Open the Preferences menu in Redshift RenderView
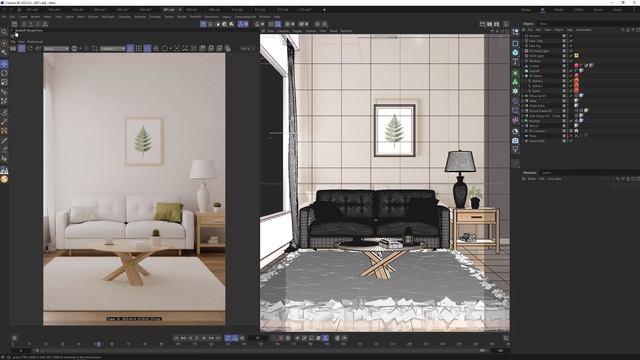Viewport: 640px width, 360px height. [35, 42]
